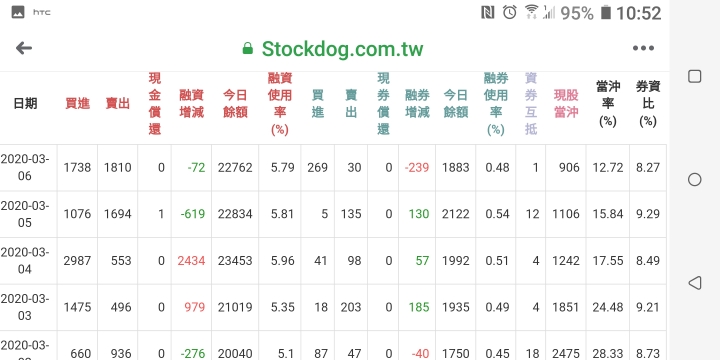The width and height of the screenshot is (720, 360).
Task: Tap the 2020-03-04 date row cell
Action: click(x=25, y=261)
